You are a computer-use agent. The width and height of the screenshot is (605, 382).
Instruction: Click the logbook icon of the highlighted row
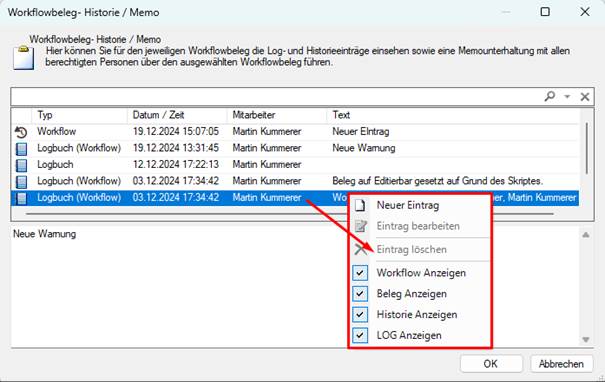click(21, 198)
